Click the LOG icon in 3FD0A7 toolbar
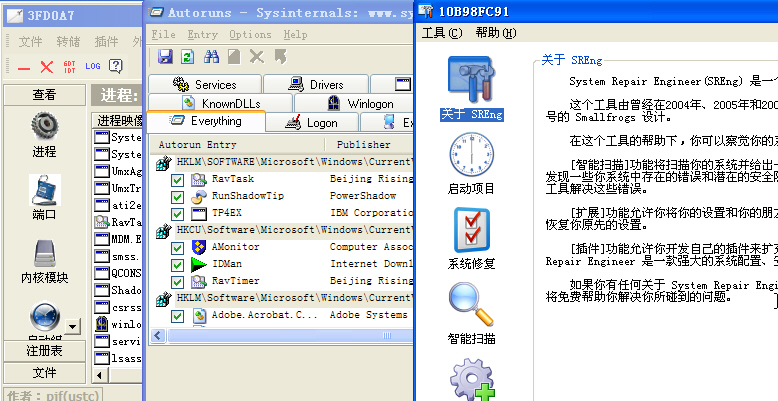The image size is (778, 401). click(x=93, y=66)
